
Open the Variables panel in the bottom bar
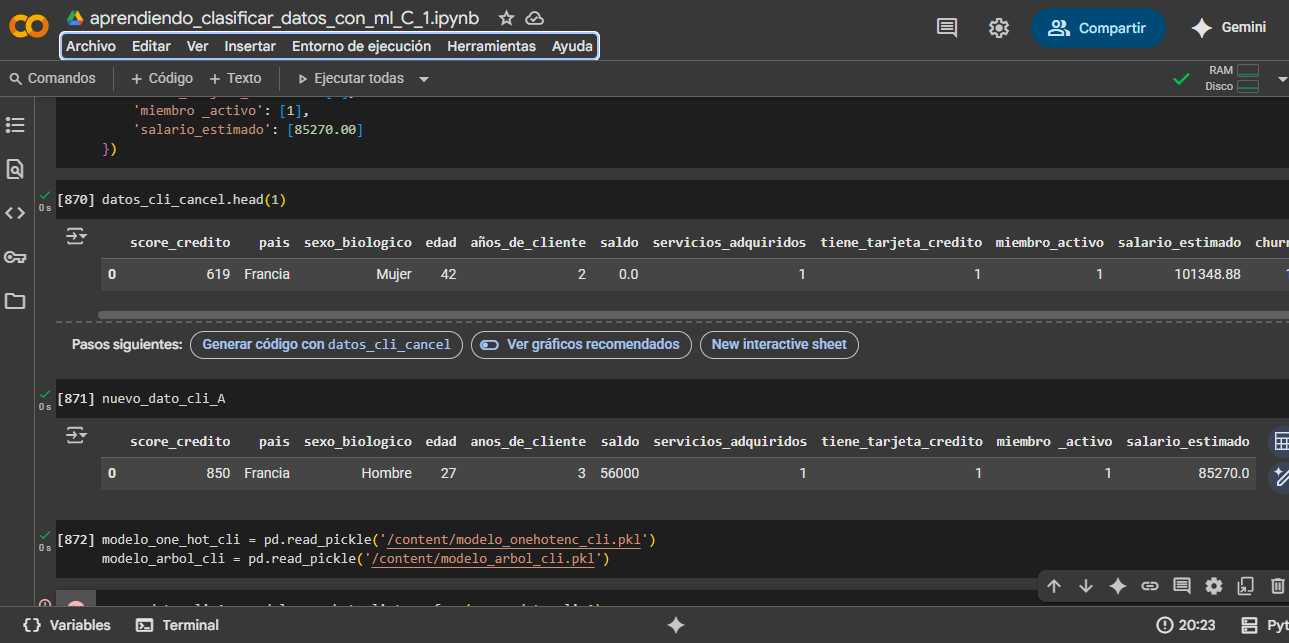[x=66, y=625]
